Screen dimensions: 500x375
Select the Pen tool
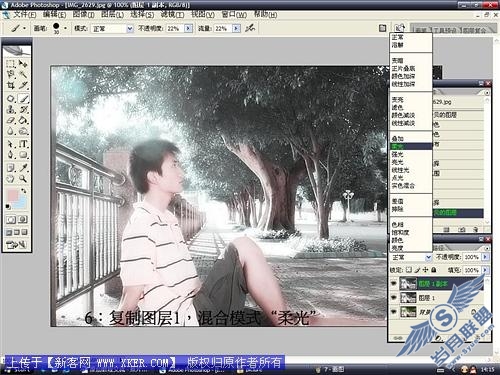(11, 155)
